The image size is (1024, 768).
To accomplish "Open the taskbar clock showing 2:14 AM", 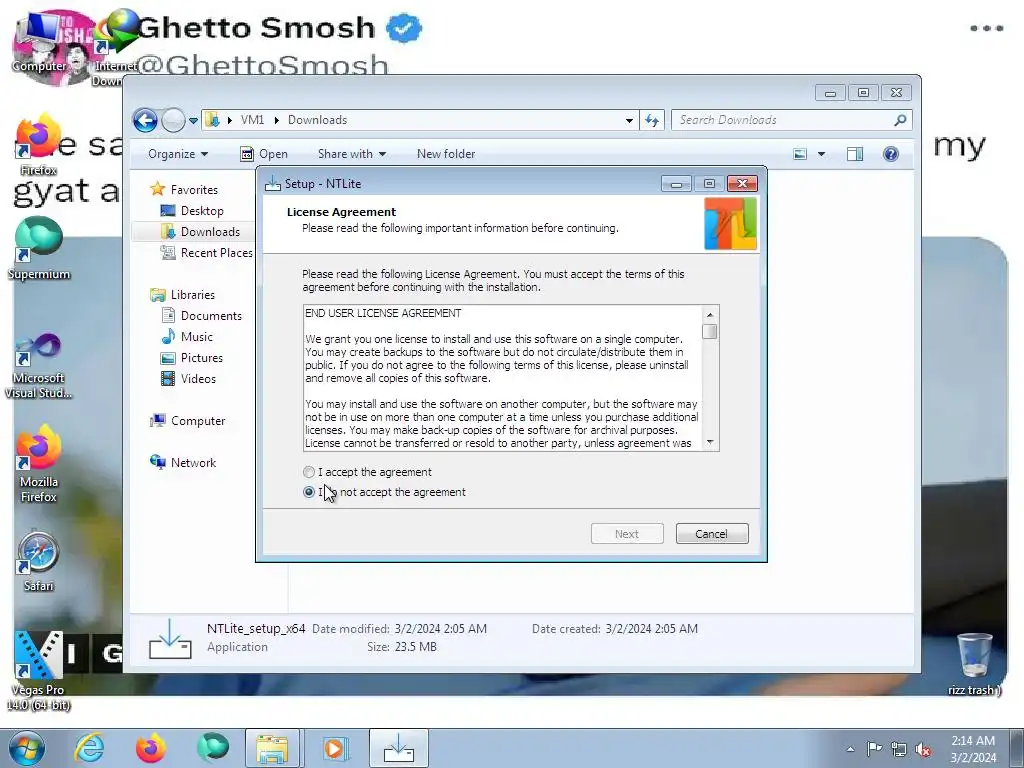I will 973,749.
